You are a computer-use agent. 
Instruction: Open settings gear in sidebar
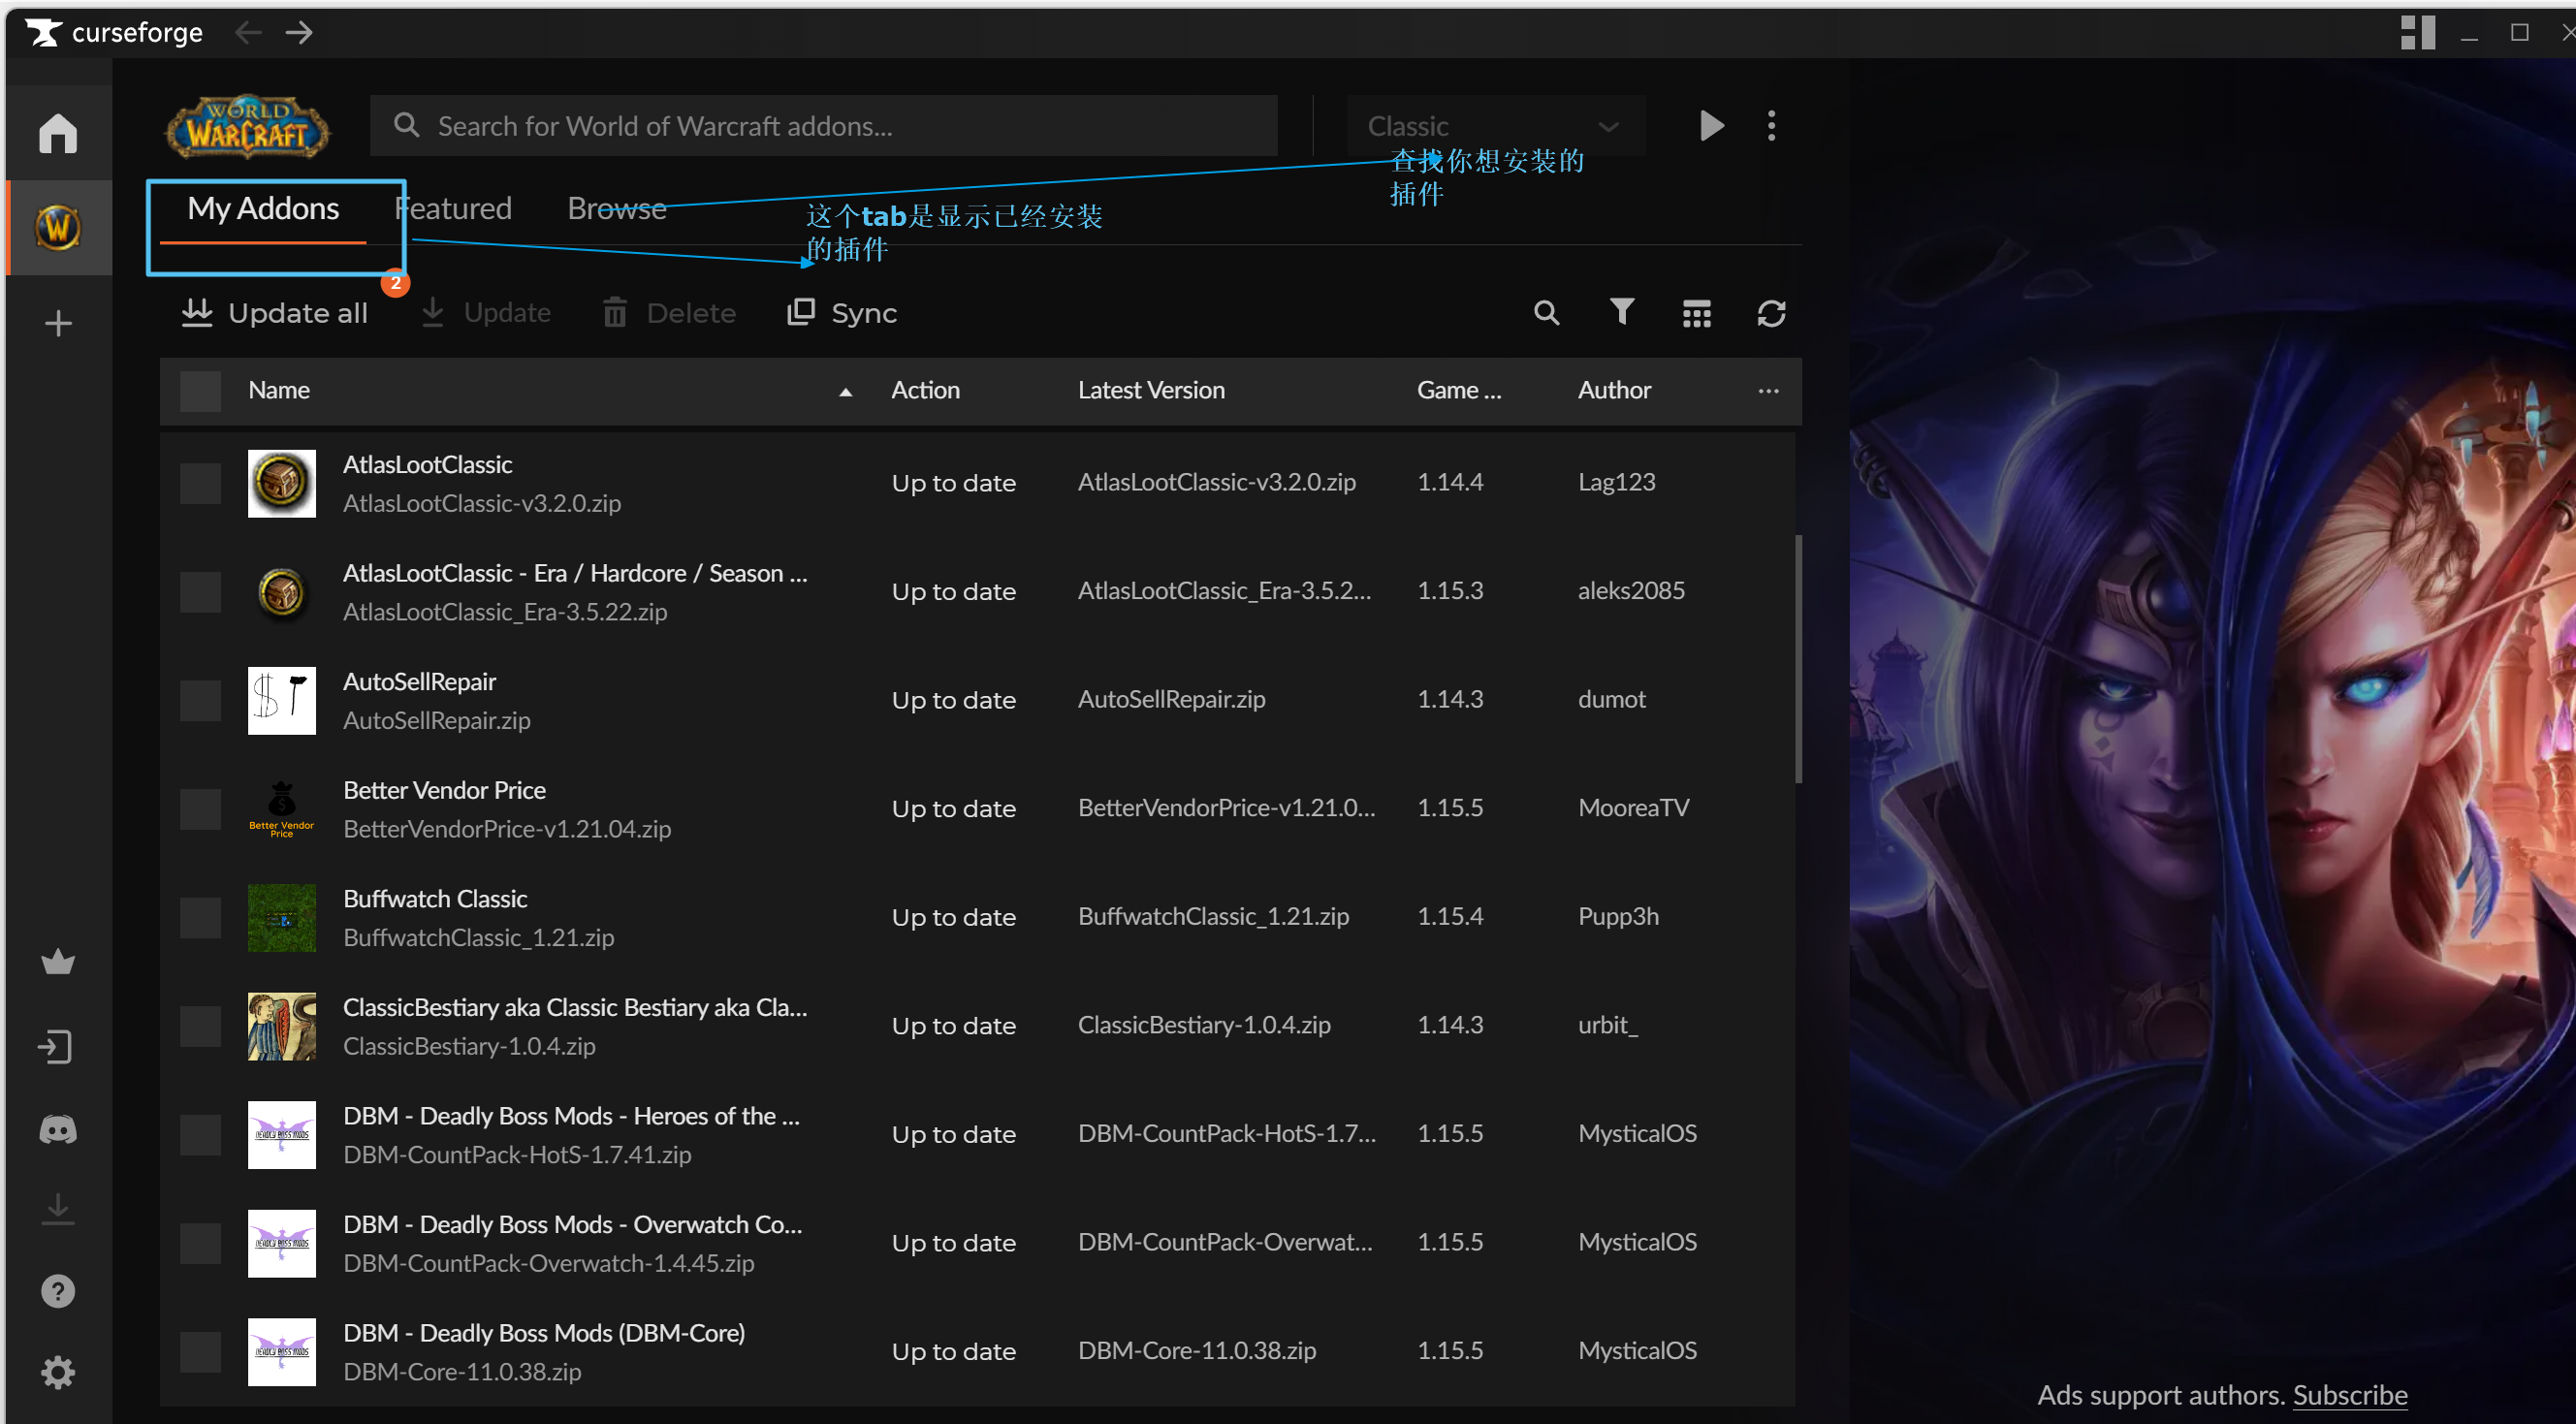(x=58, y=1372)
